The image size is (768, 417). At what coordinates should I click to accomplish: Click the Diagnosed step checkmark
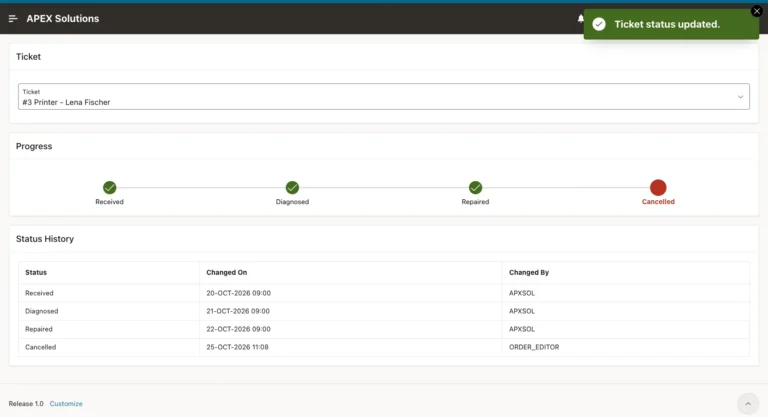(292, 187)
